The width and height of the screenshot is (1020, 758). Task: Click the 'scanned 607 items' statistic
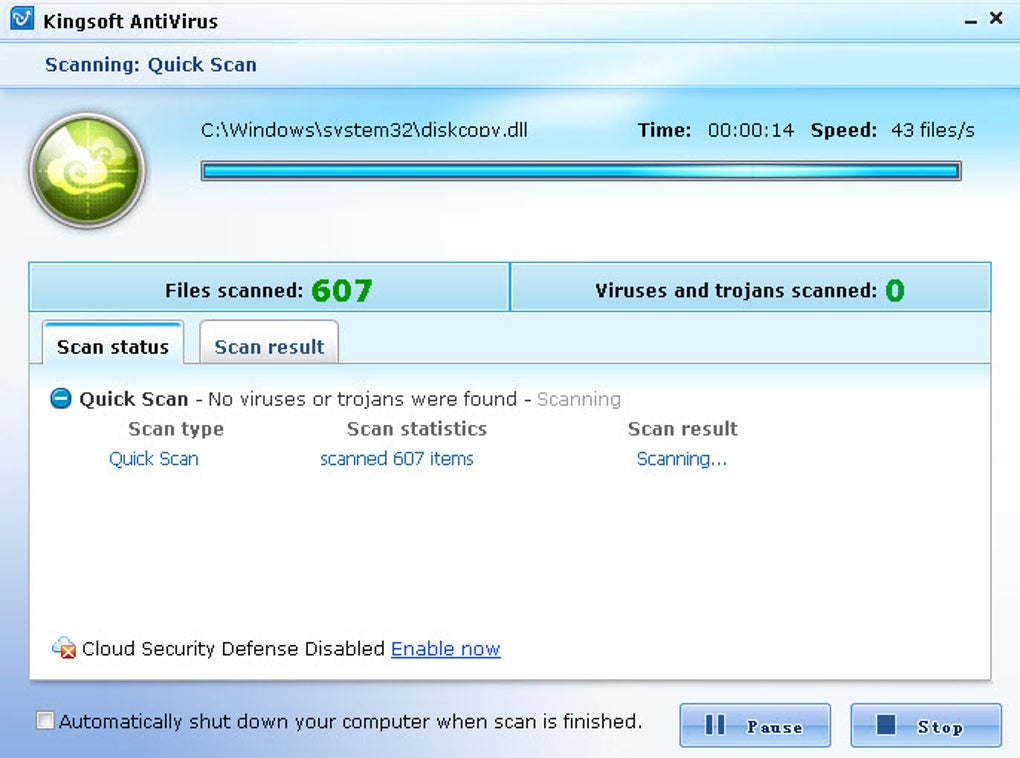pos(397,459)
